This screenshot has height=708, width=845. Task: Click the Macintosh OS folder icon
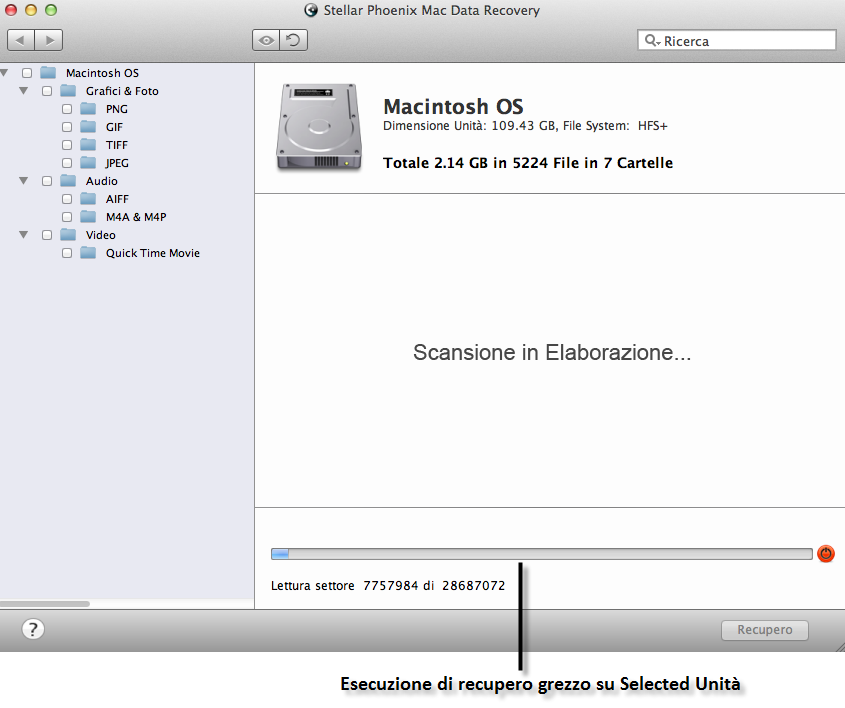pyautogui.click(x=49, y=73)
